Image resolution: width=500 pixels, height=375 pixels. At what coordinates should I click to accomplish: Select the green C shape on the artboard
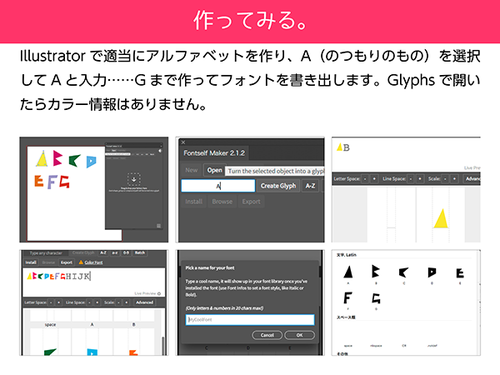pyautogui.click(x=75, y=160)
